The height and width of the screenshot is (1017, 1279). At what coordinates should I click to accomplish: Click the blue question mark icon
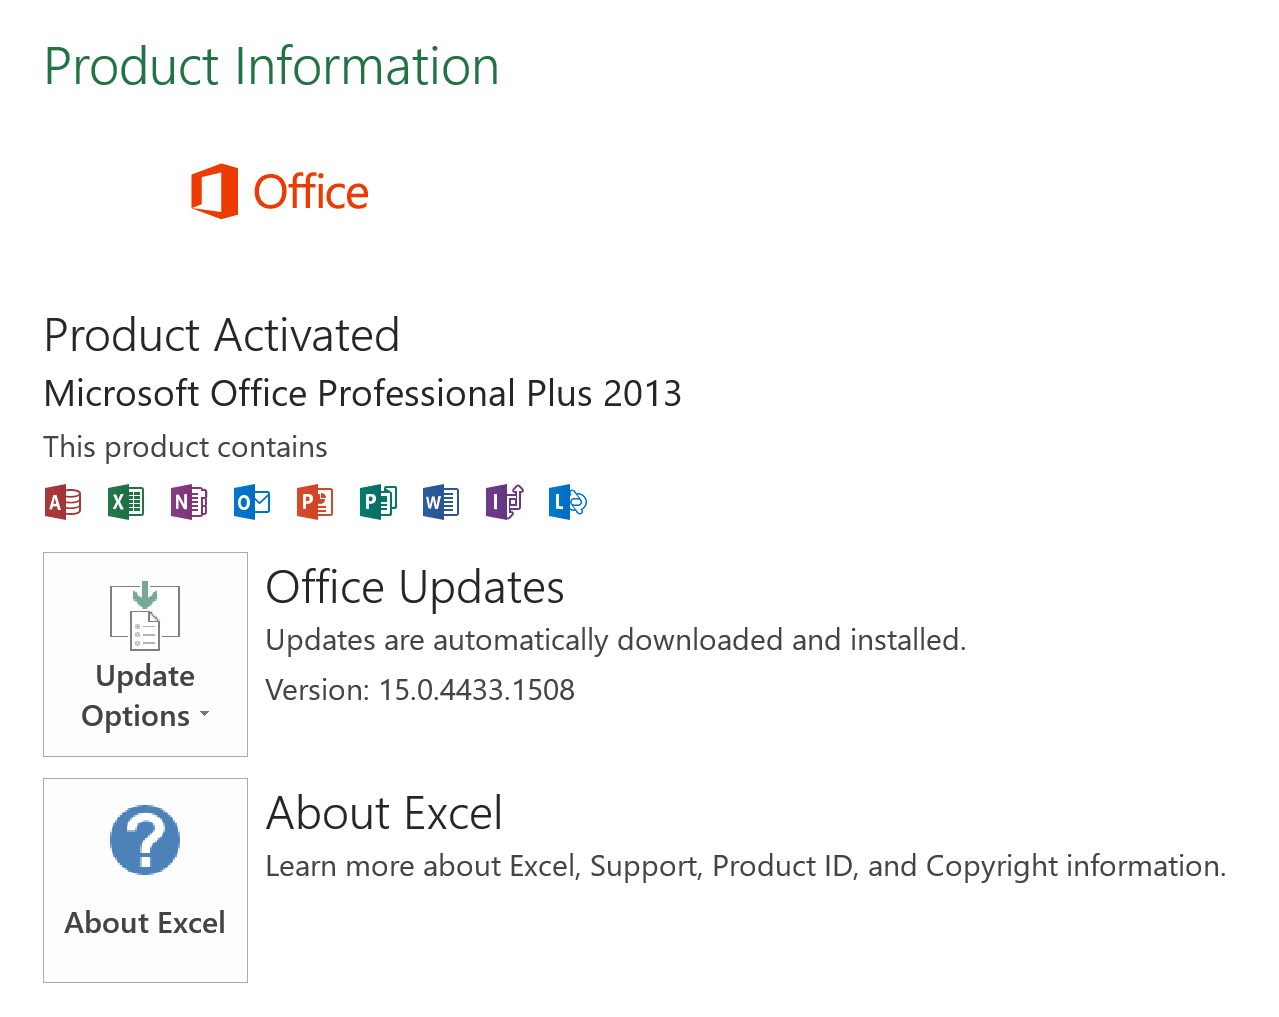coord(145,840)
